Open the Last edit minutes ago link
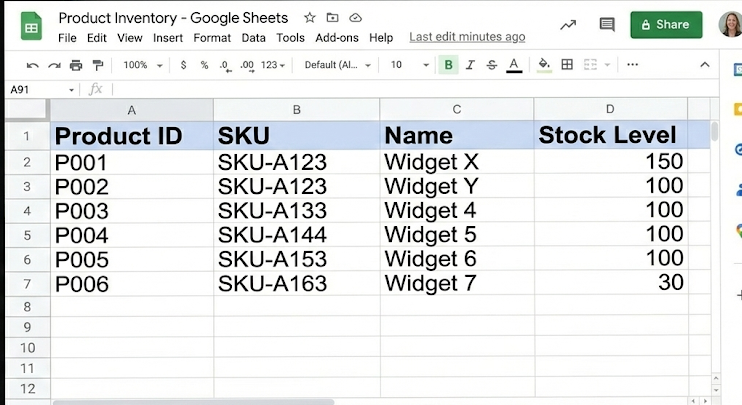The width and height of the screenshot is (742, 405). coord(467,37)
